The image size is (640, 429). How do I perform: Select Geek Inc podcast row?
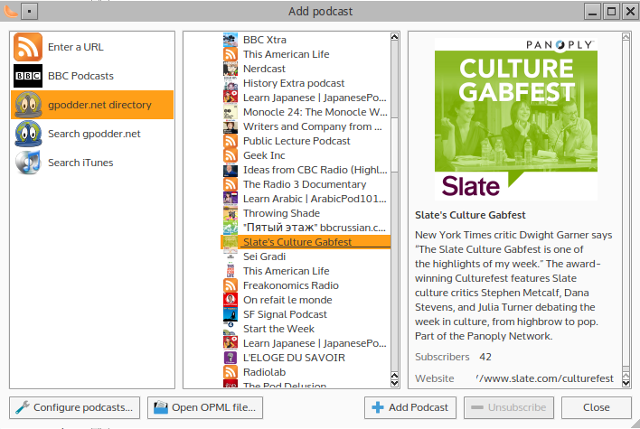tap(306, 156)
